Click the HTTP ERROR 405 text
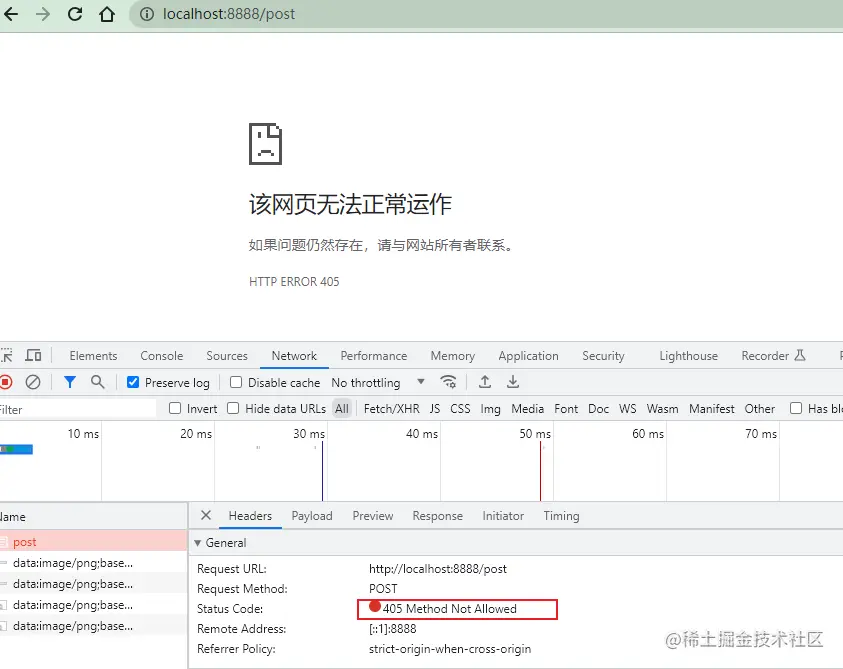The image size is (843, 669). (294, 281)
